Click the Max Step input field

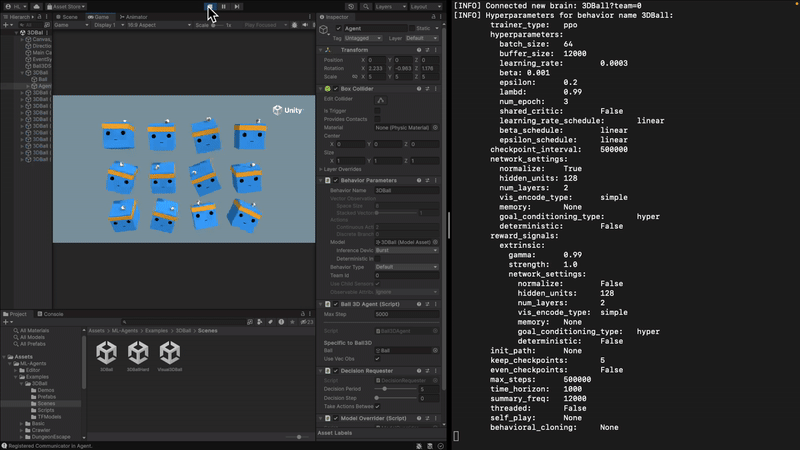click(x=407, y=314)
